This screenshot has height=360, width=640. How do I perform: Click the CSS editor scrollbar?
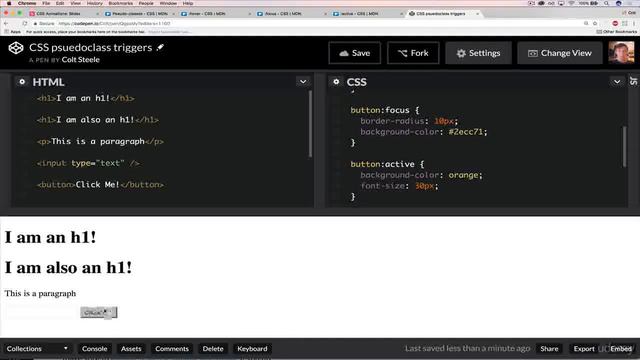point(624,147)
